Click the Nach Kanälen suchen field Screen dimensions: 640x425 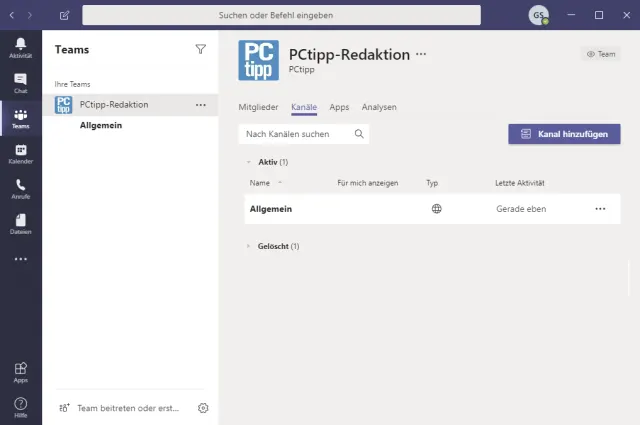(x=304, y=134)
